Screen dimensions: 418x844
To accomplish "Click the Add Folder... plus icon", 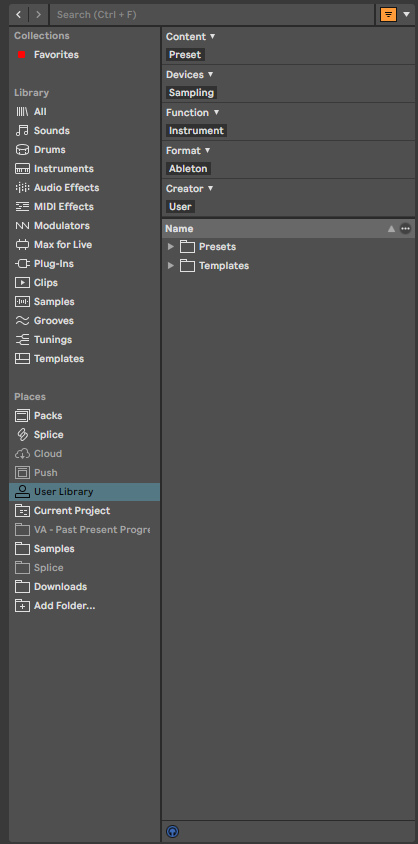I will [x=22, y=606].
